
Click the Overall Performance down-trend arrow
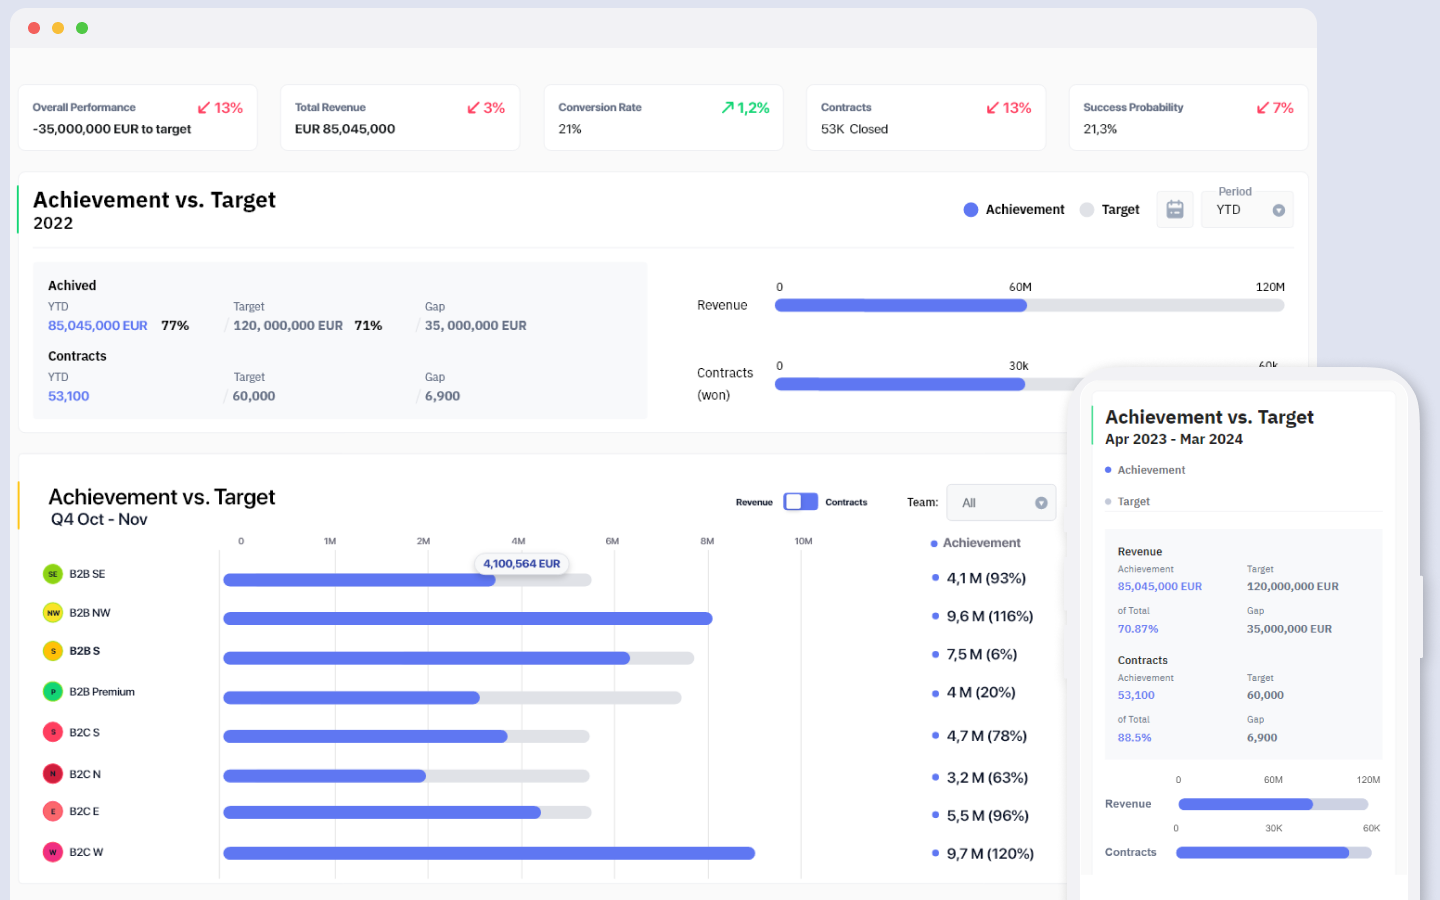[x=204, y=108]
